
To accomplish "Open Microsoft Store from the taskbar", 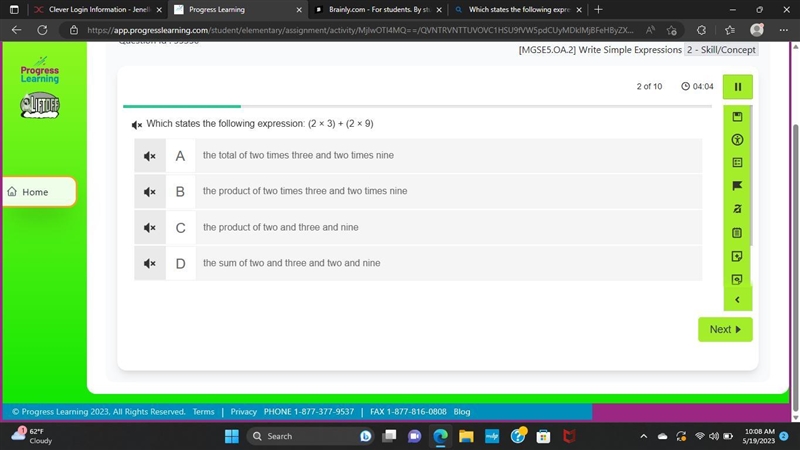I will click(543, 436).
